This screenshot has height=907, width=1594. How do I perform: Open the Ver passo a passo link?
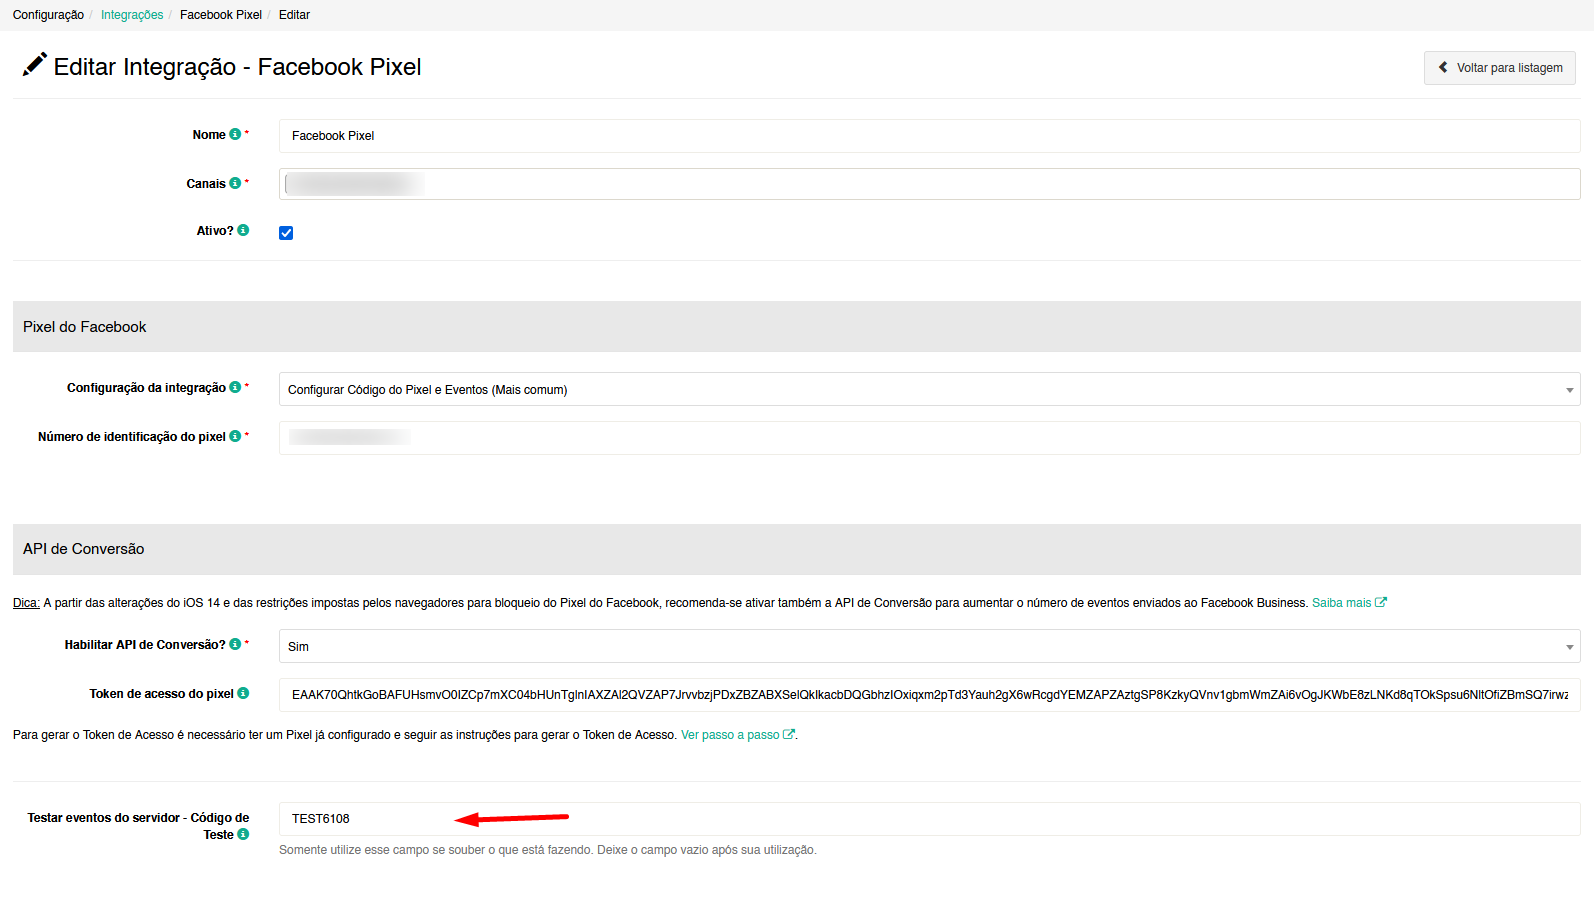point(730,735)
